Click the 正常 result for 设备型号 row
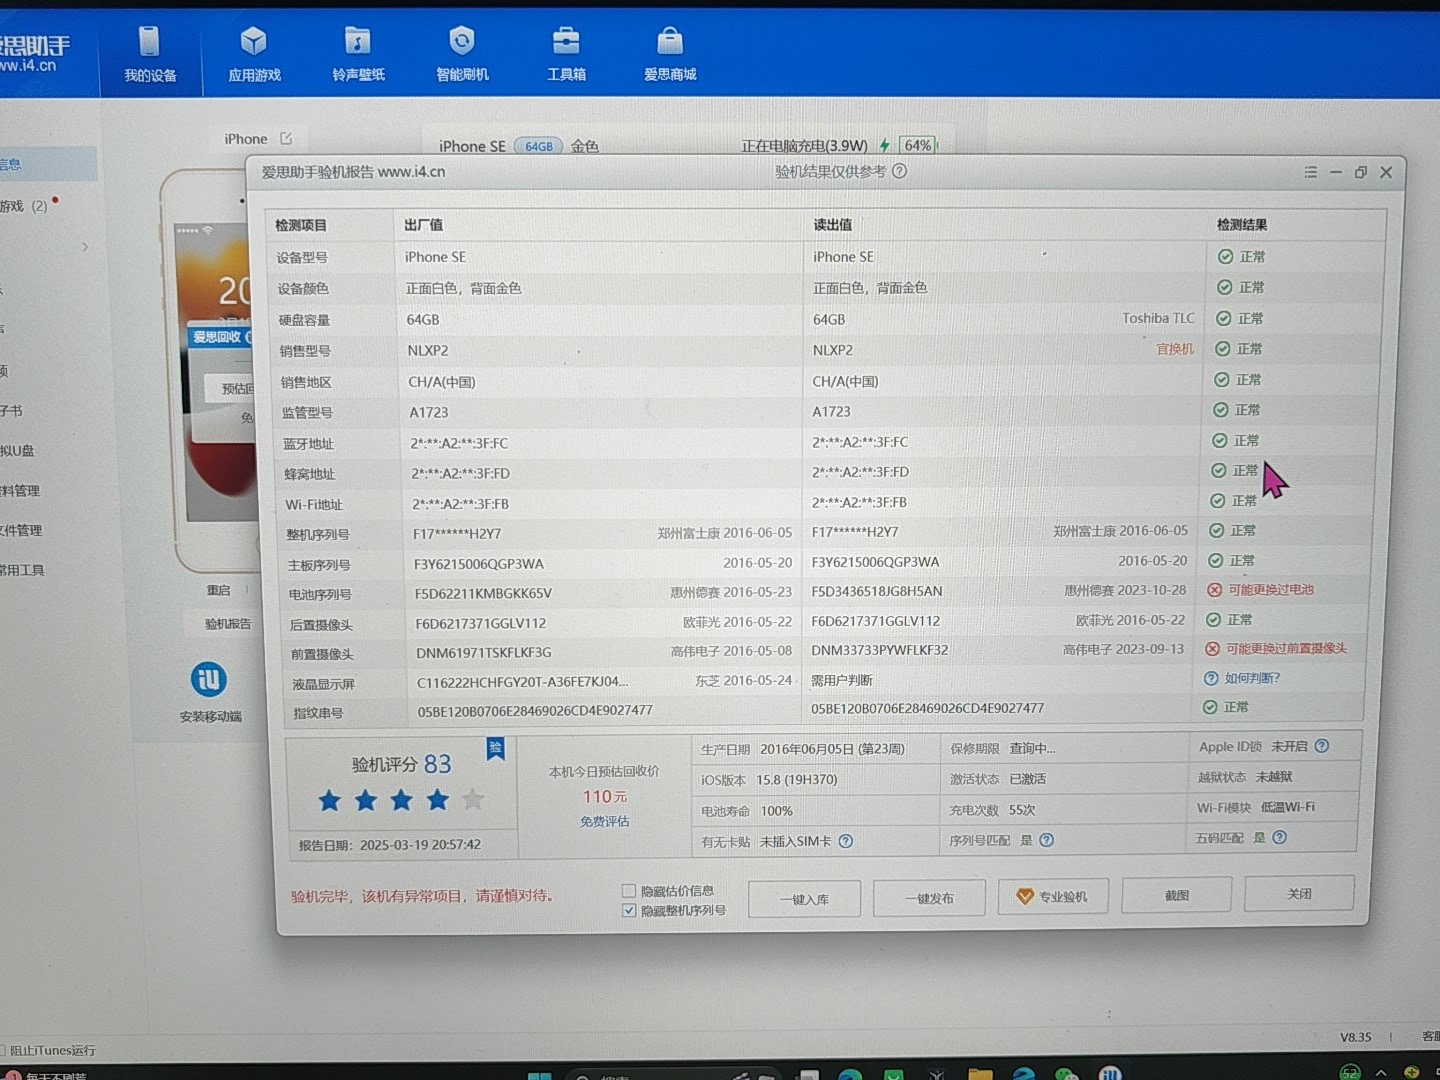The width and height of the screenshot is (1440, 1080). pos(1241,257)
